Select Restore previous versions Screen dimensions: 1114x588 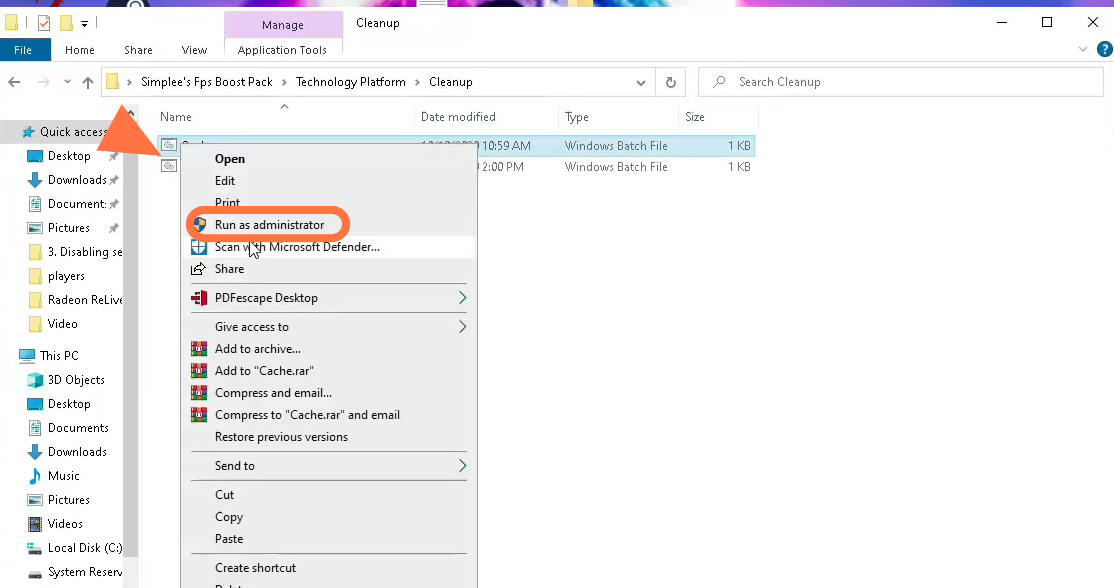281,437
